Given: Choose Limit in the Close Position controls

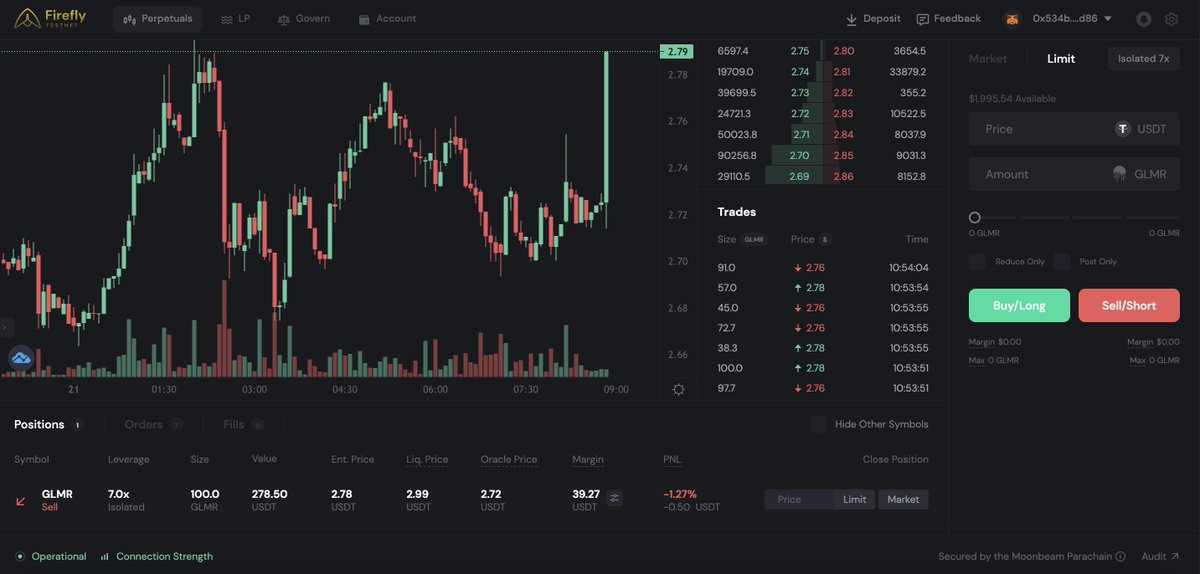Looking at the screenshot, I should tap(855, 499).
